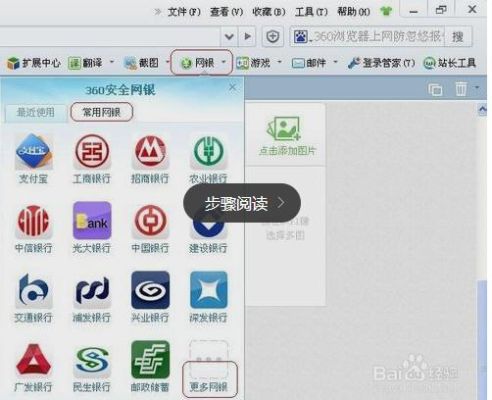Image resolution: width=492 pixels, height=400 pixels.
Task: Click the green shirt skin icon
Action: pyautogui.click(x=386, y=11)
